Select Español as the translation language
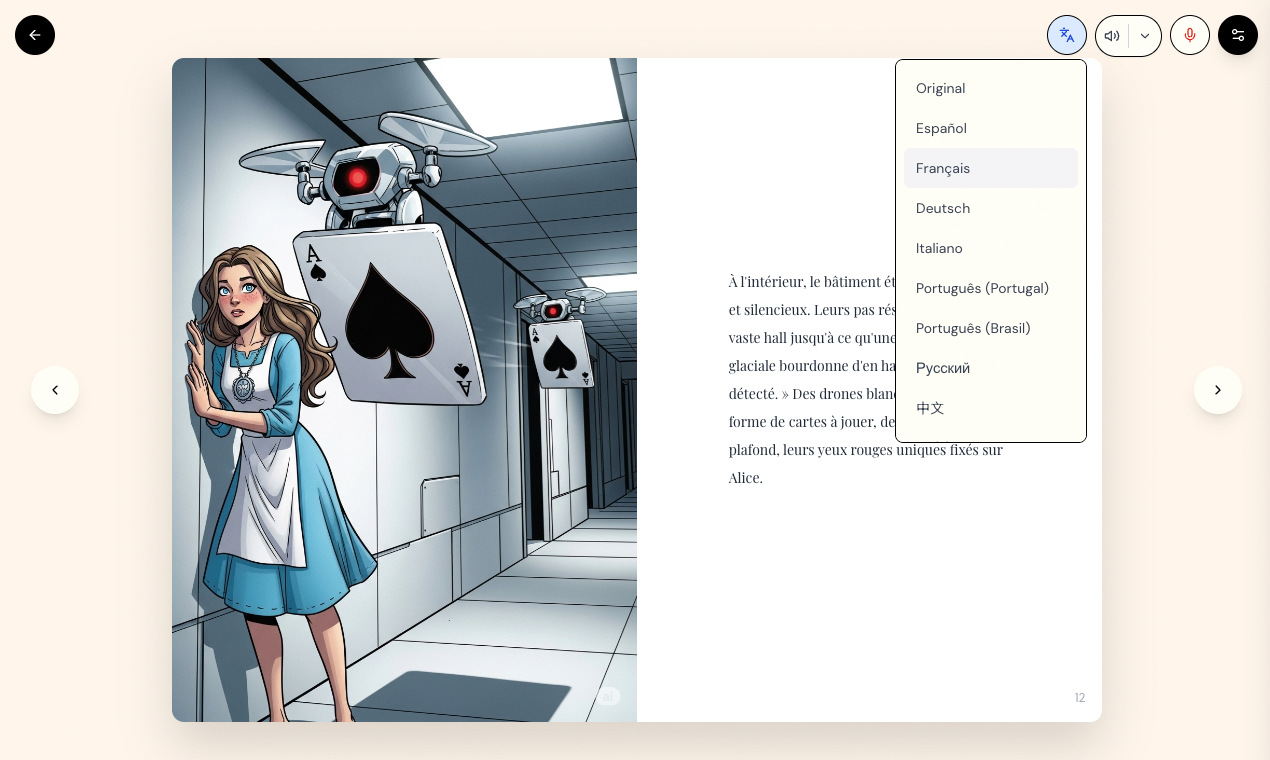The width and height of the screenshot is (1270, 760). [941, 128]
